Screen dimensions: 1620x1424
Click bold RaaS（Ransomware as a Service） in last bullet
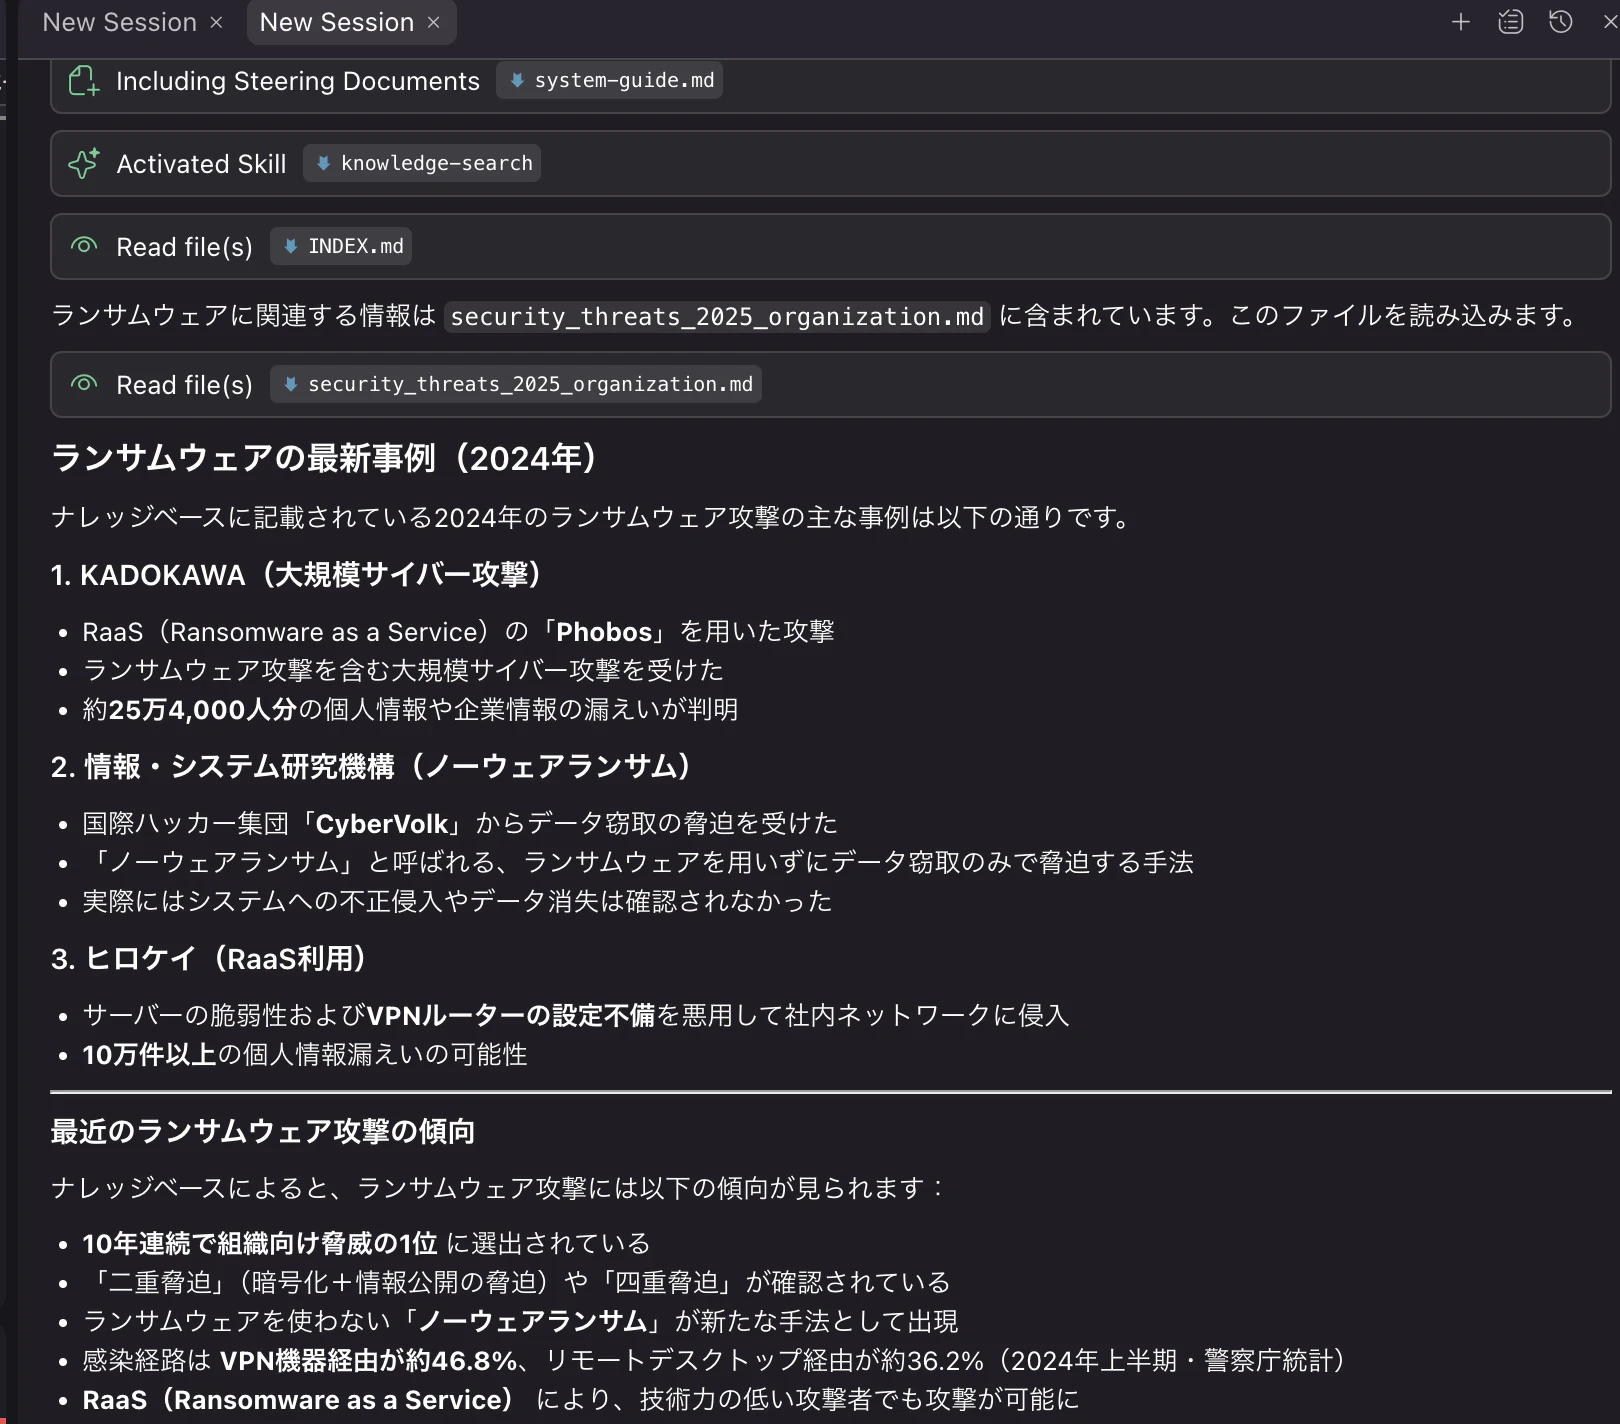tap(298, 1400)
